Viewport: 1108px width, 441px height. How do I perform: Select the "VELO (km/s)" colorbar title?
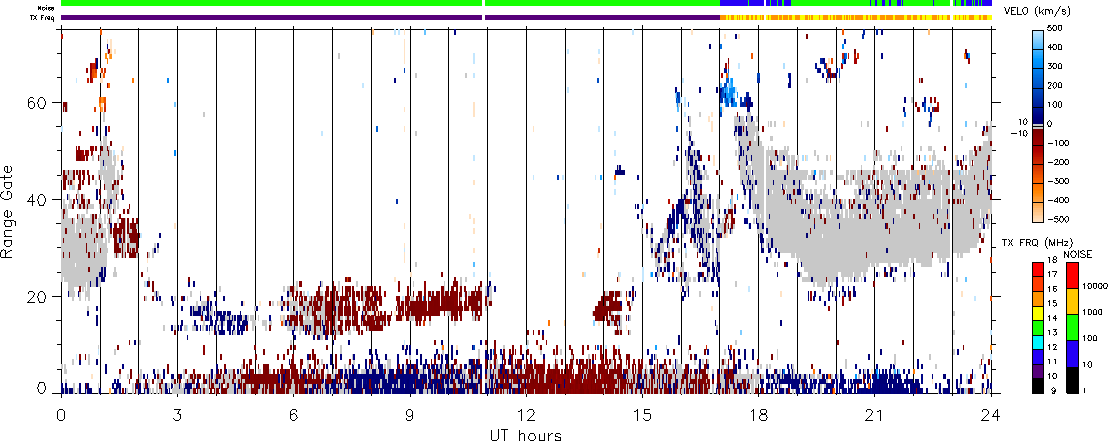1037,13
